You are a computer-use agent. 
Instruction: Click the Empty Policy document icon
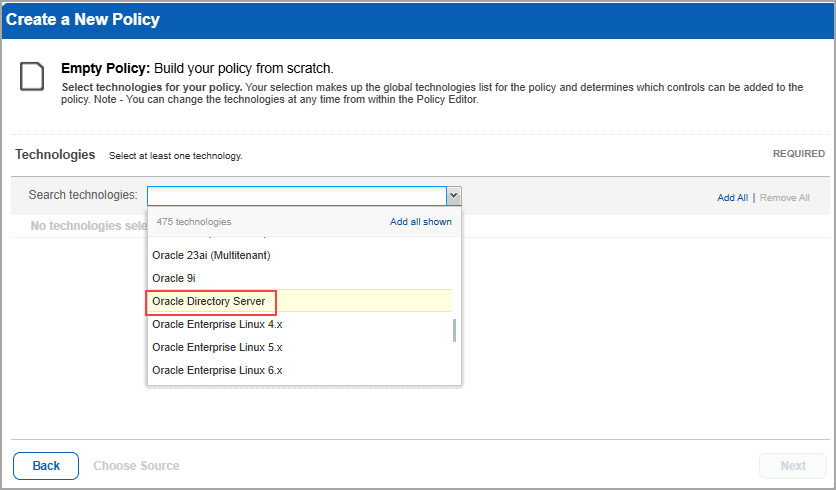point(32,76)
